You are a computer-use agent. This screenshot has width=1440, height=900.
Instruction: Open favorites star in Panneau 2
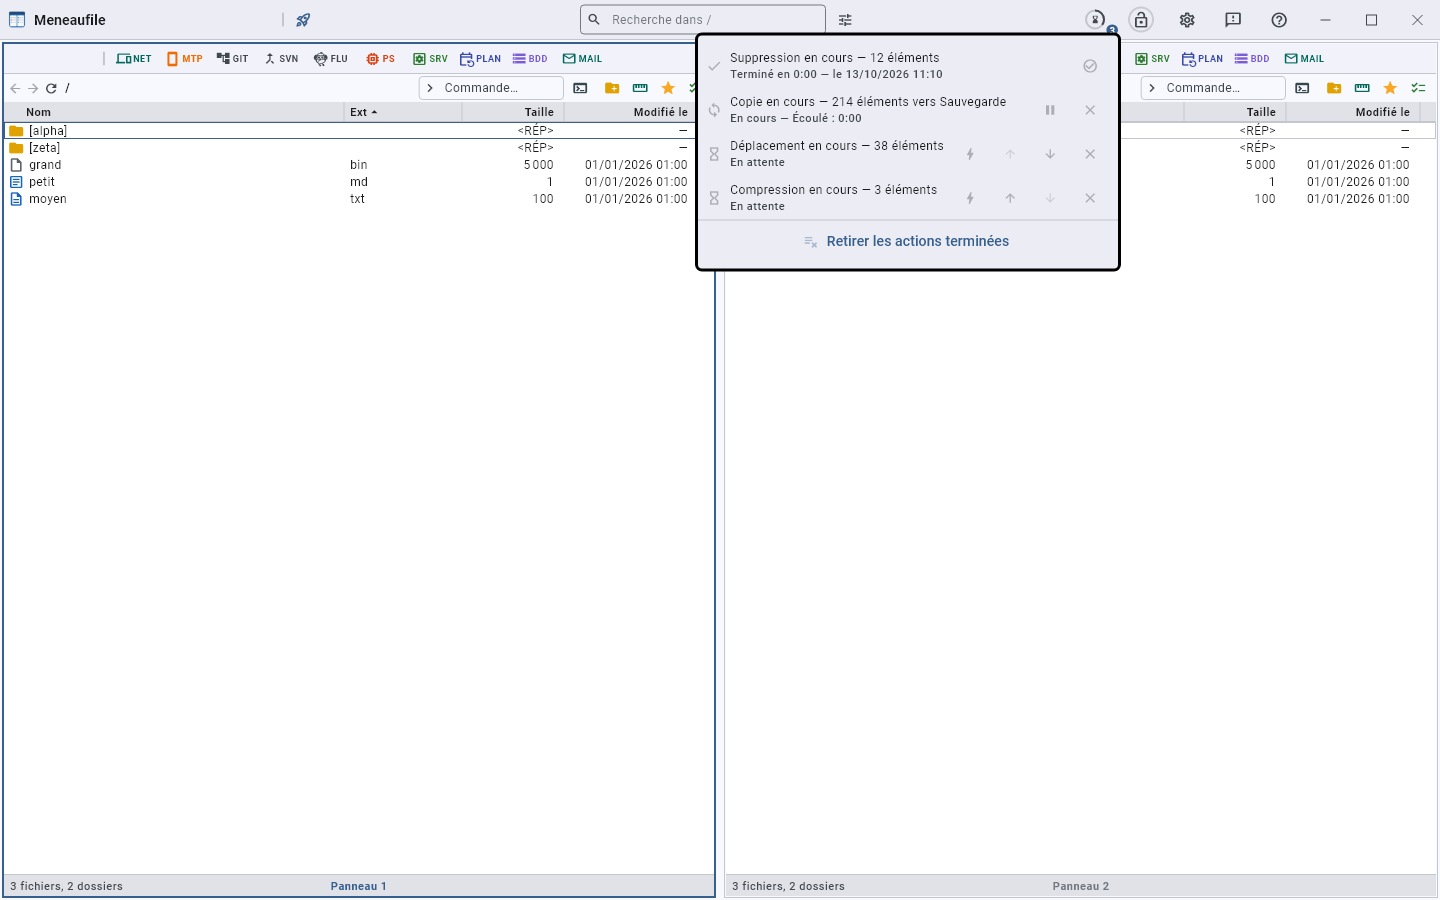pyautogui.click(x=1390, y=88)
